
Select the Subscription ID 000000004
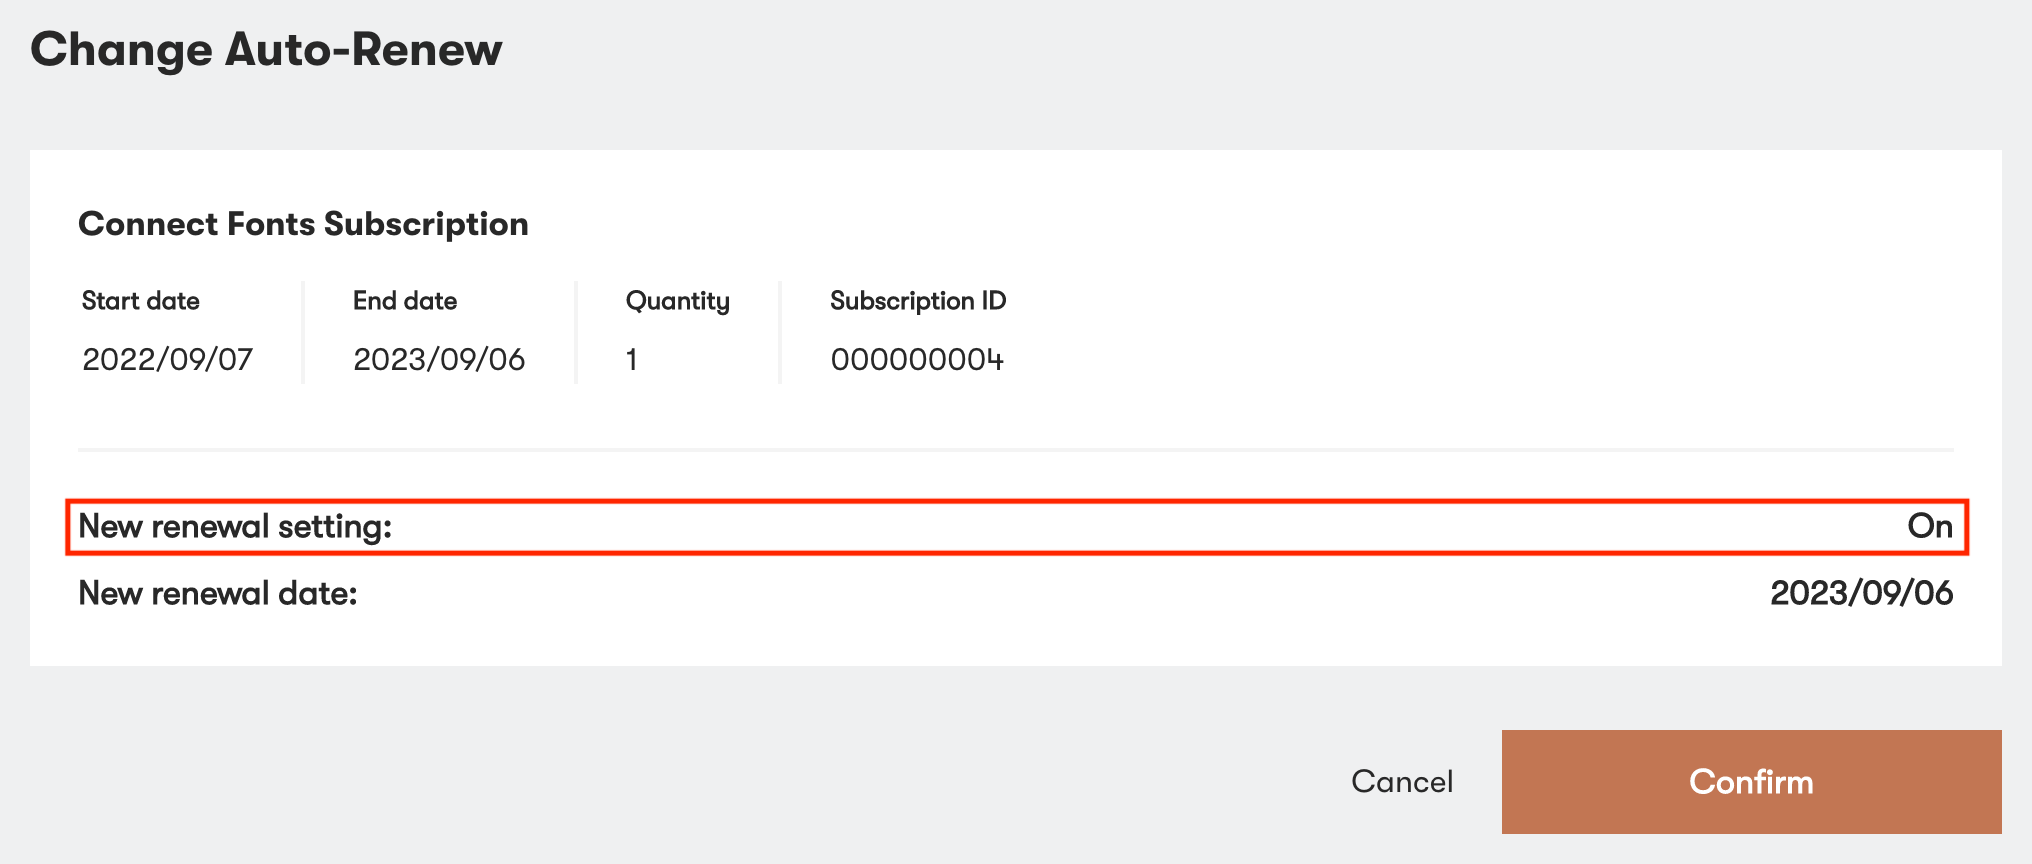click(x=918, y=359)
